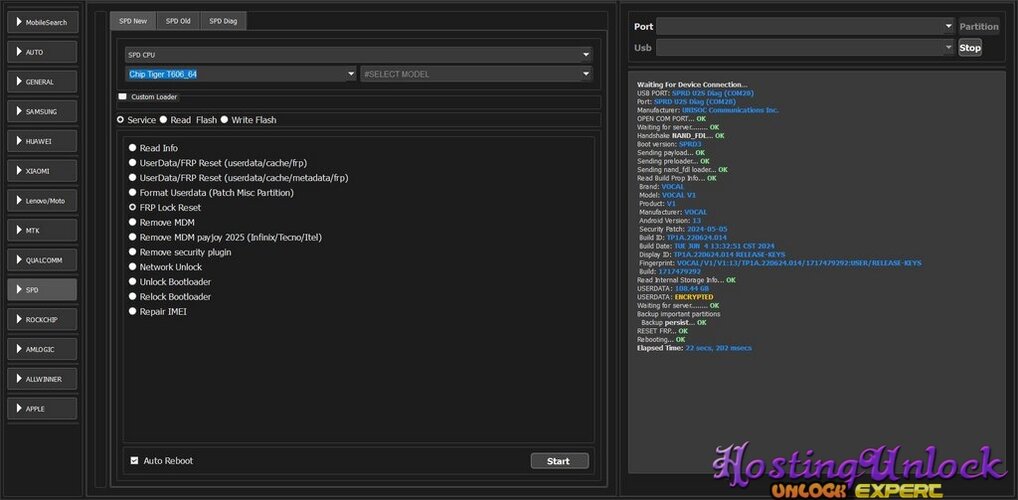Screen dimensions: 1018x500
Task: Open the AUTO sidebar section
Action: tap(42, 52)
